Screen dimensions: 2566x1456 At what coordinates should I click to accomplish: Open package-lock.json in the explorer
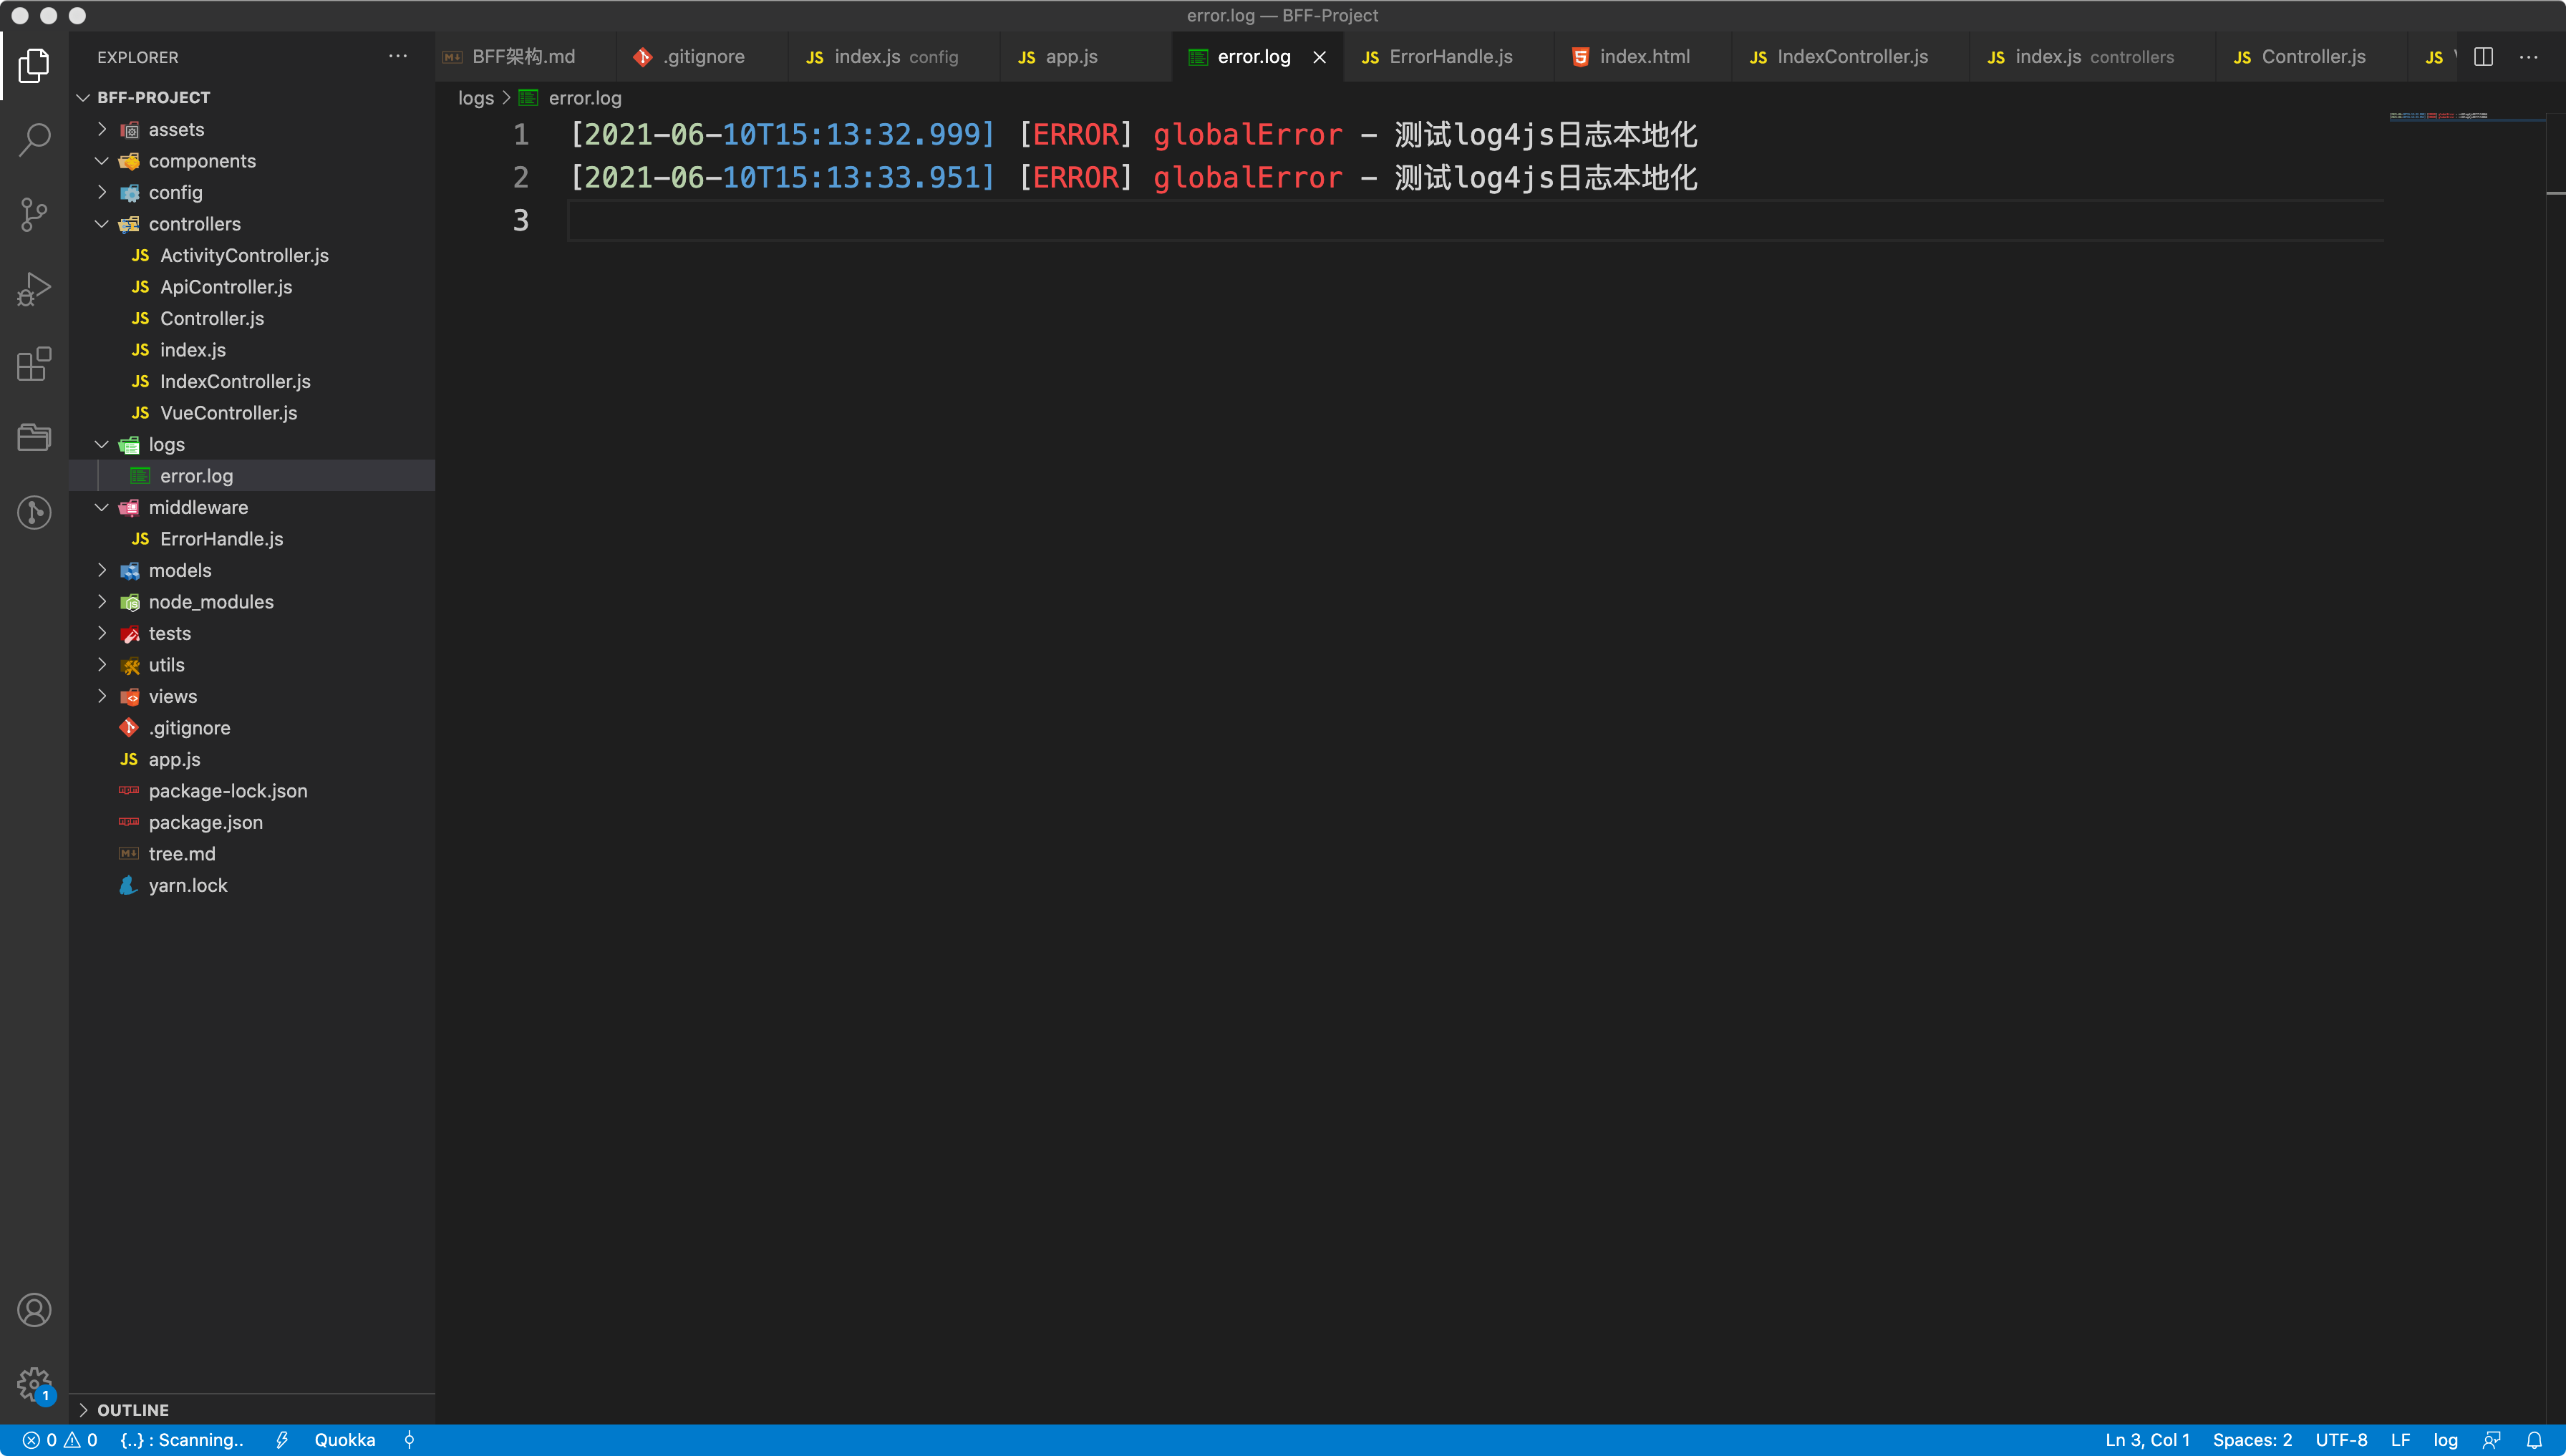[252, 791]
